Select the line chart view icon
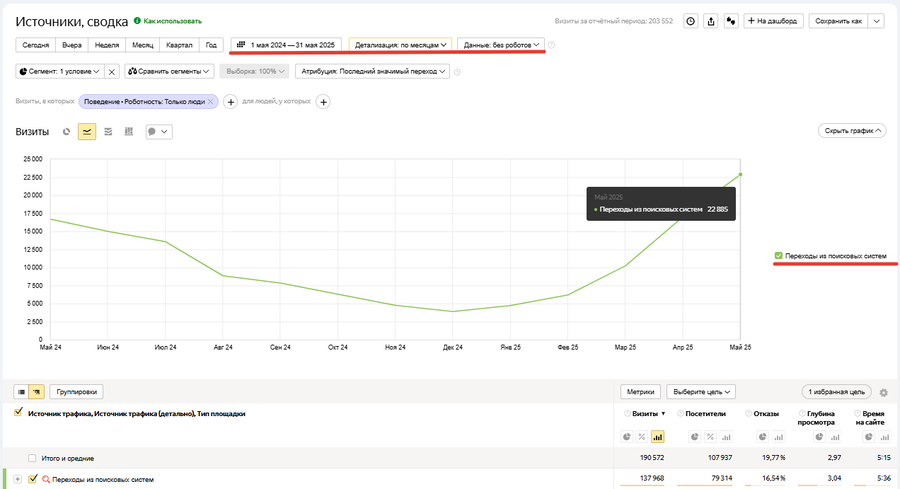 87,131
